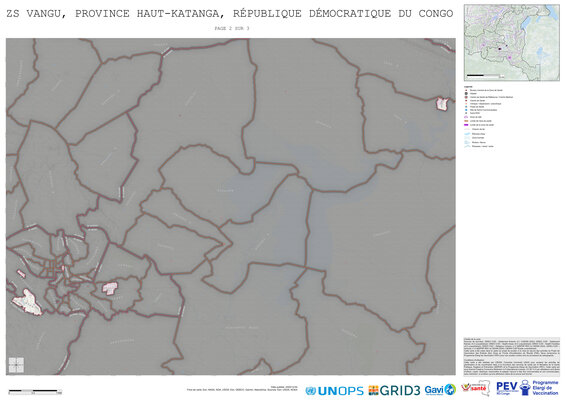Click the grid index icon on the map
566x400 pixels.
pyautogui.click(x=16, y=365)
